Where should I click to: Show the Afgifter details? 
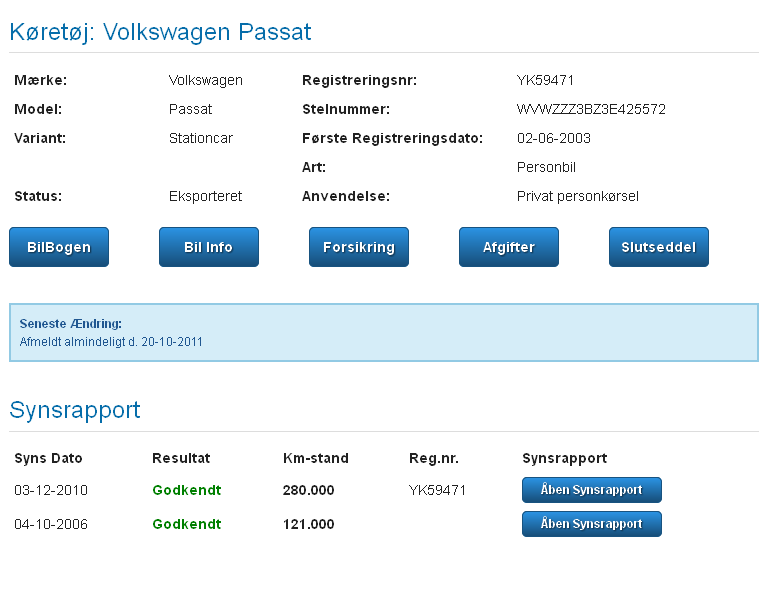(x=509, y=247)
